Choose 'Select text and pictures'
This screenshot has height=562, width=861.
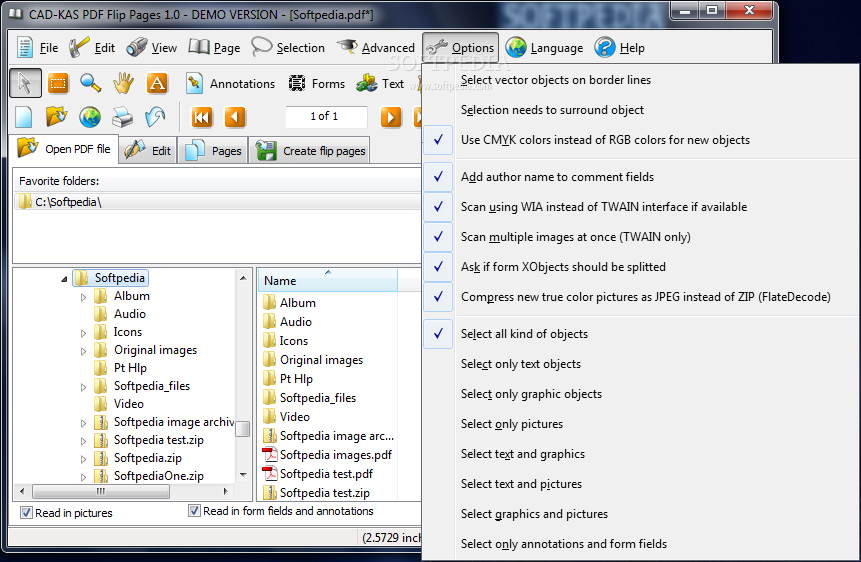[x=640, y=484]
